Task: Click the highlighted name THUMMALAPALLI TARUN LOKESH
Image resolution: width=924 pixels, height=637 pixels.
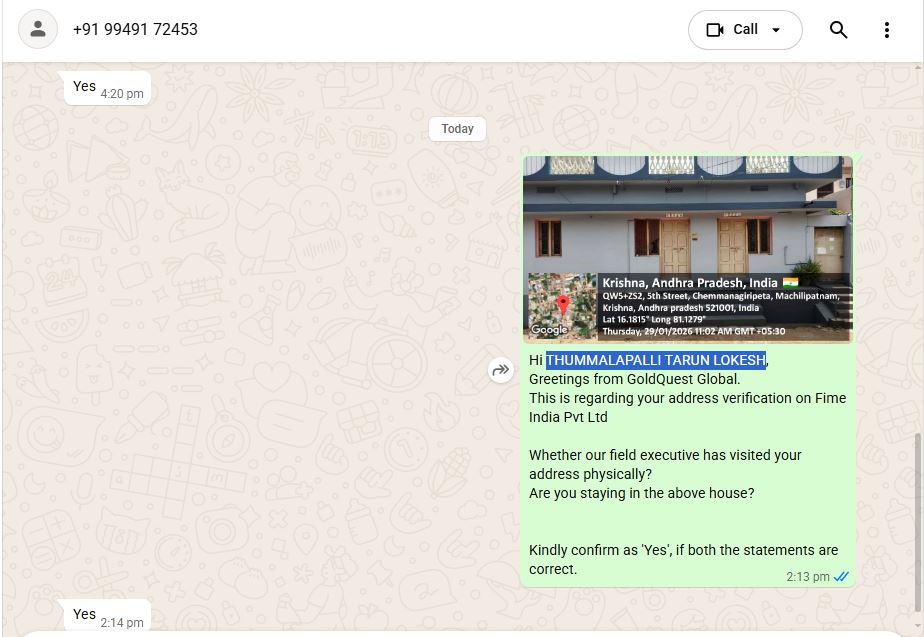Action: tap(655, 360)
